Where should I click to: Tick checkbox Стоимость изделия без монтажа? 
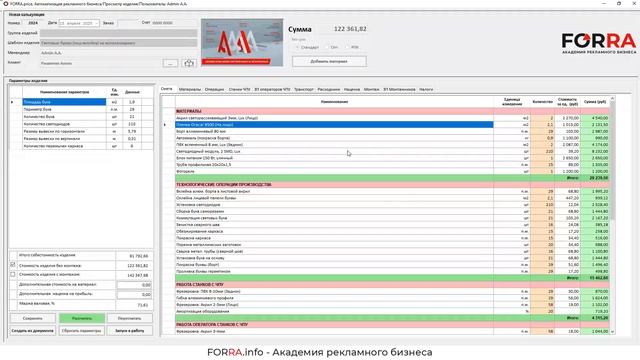tap(13, 265)
